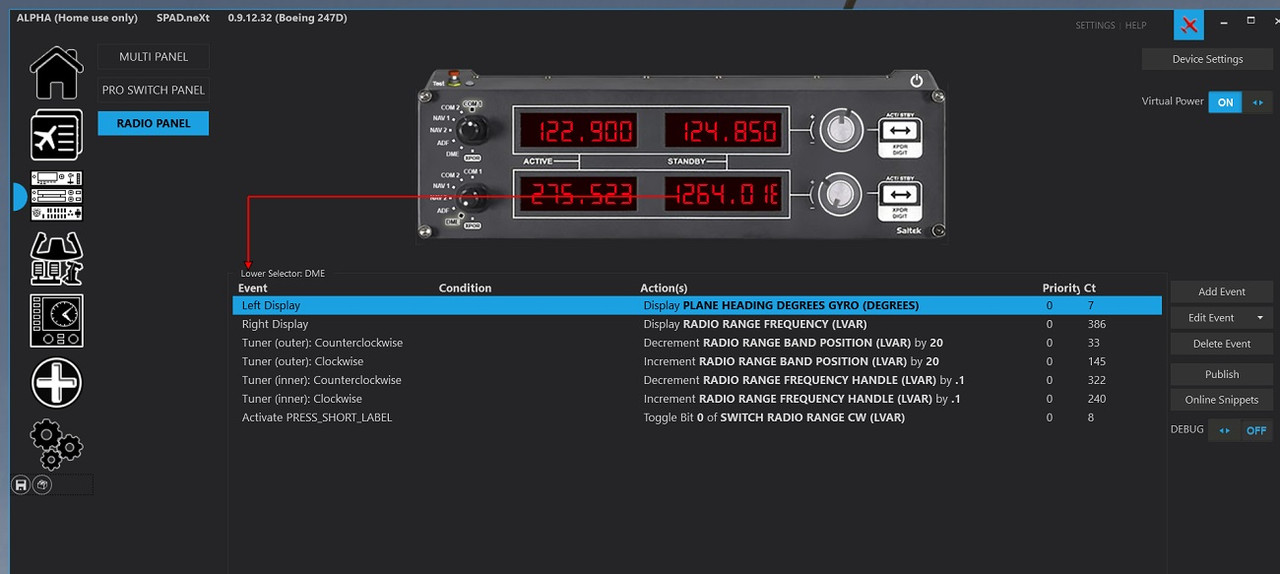The height and width of the screenshot is (574, 1280).
Task: Click Display RADIO RANGE FREQUENCY (LVAR) action
Action: pos(755,324)
